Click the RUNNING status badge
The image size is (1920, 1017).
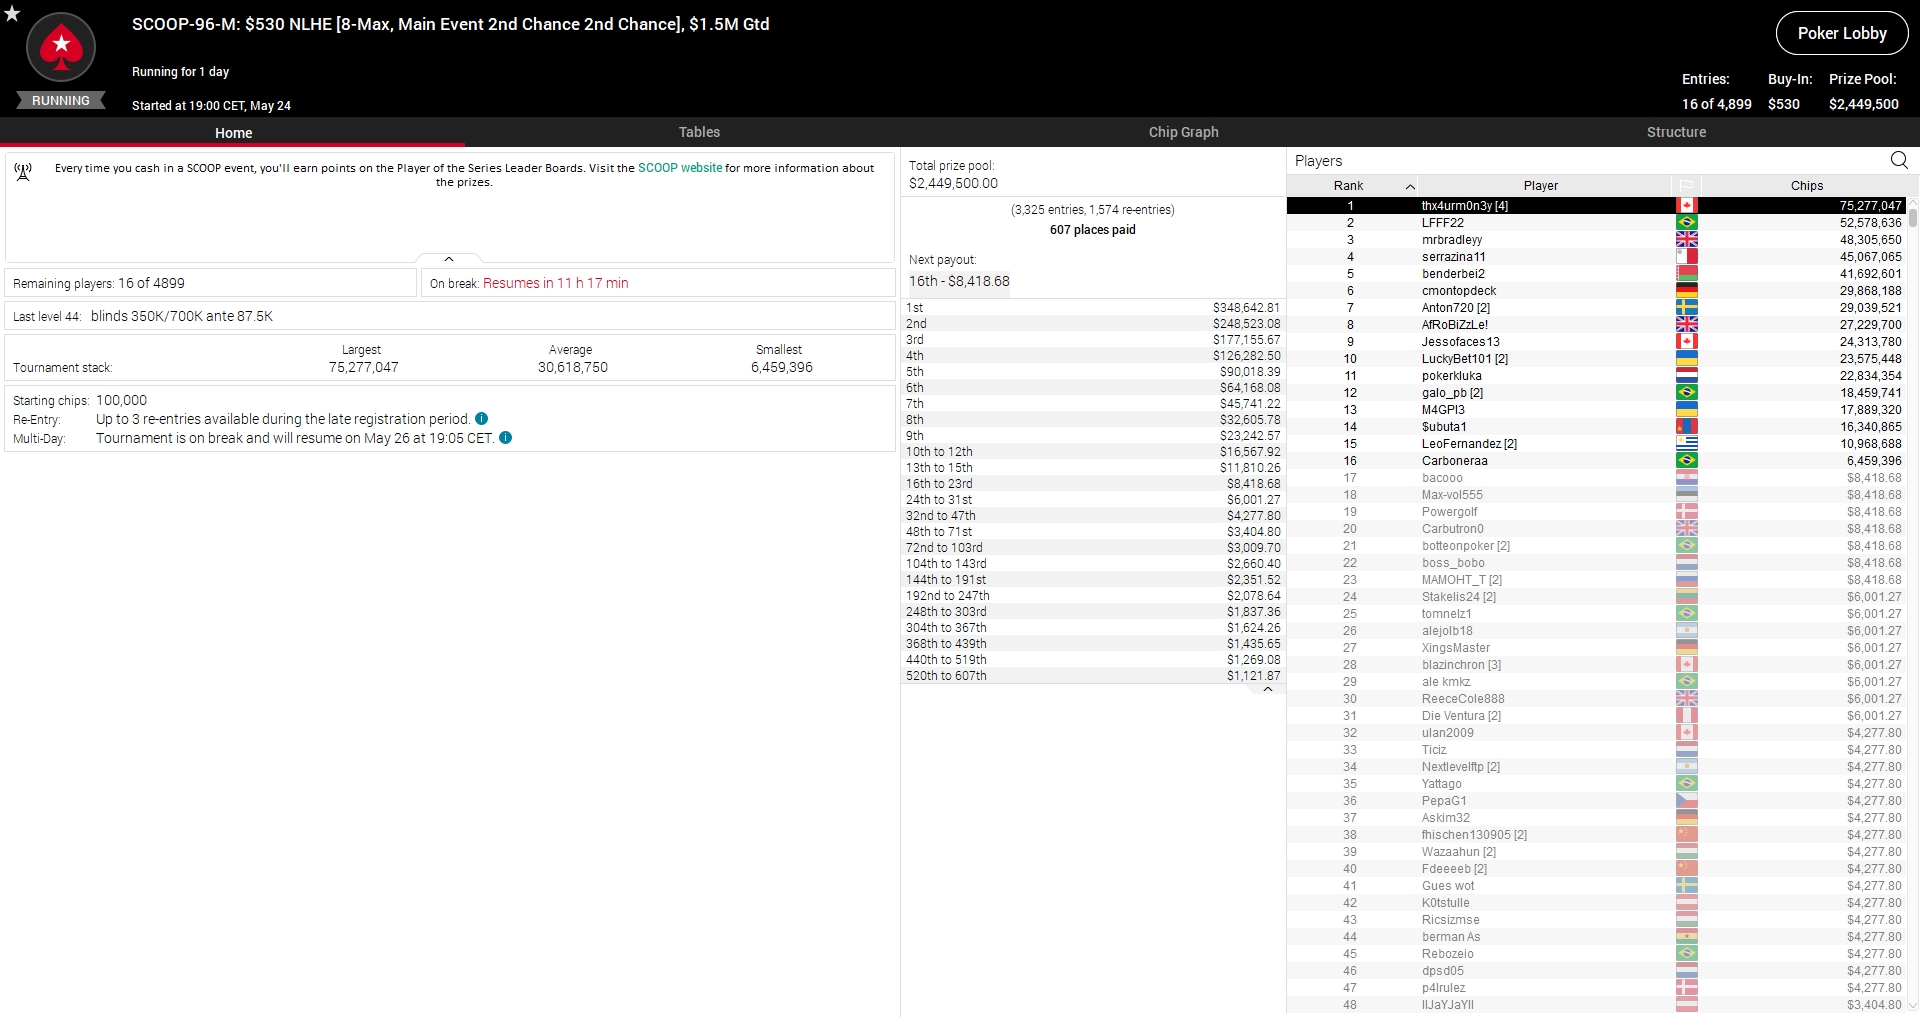[61, 101]
